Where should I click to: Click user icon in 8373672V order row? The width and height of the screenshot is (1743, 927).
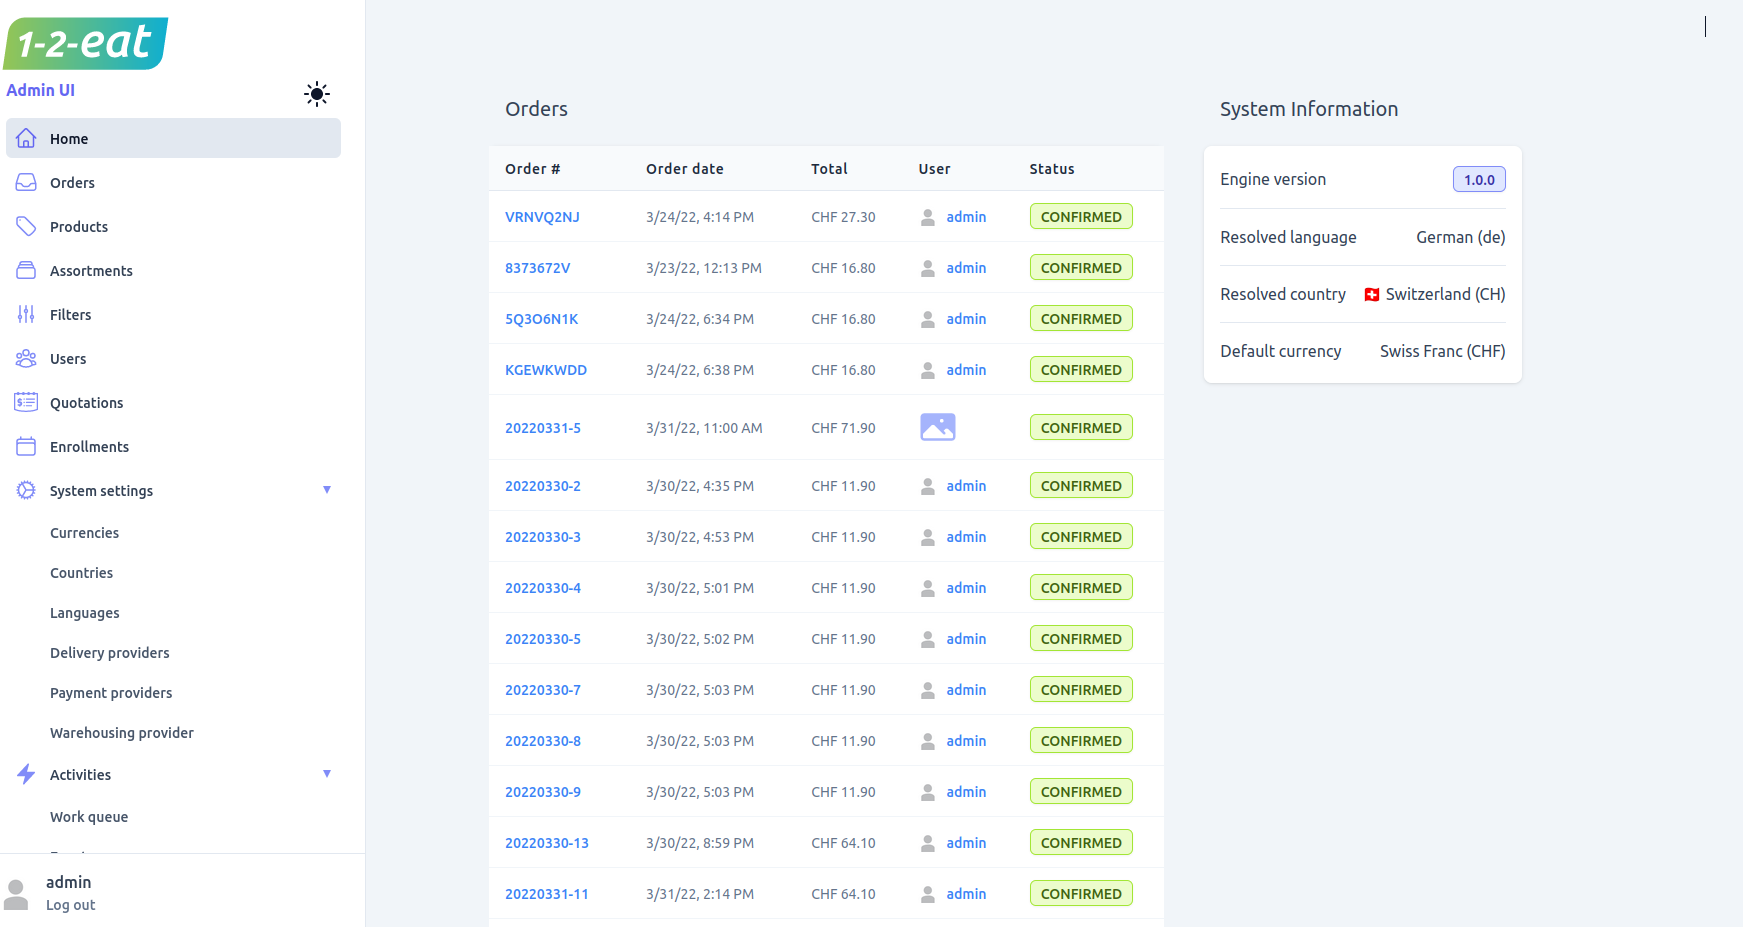point(928,268)
